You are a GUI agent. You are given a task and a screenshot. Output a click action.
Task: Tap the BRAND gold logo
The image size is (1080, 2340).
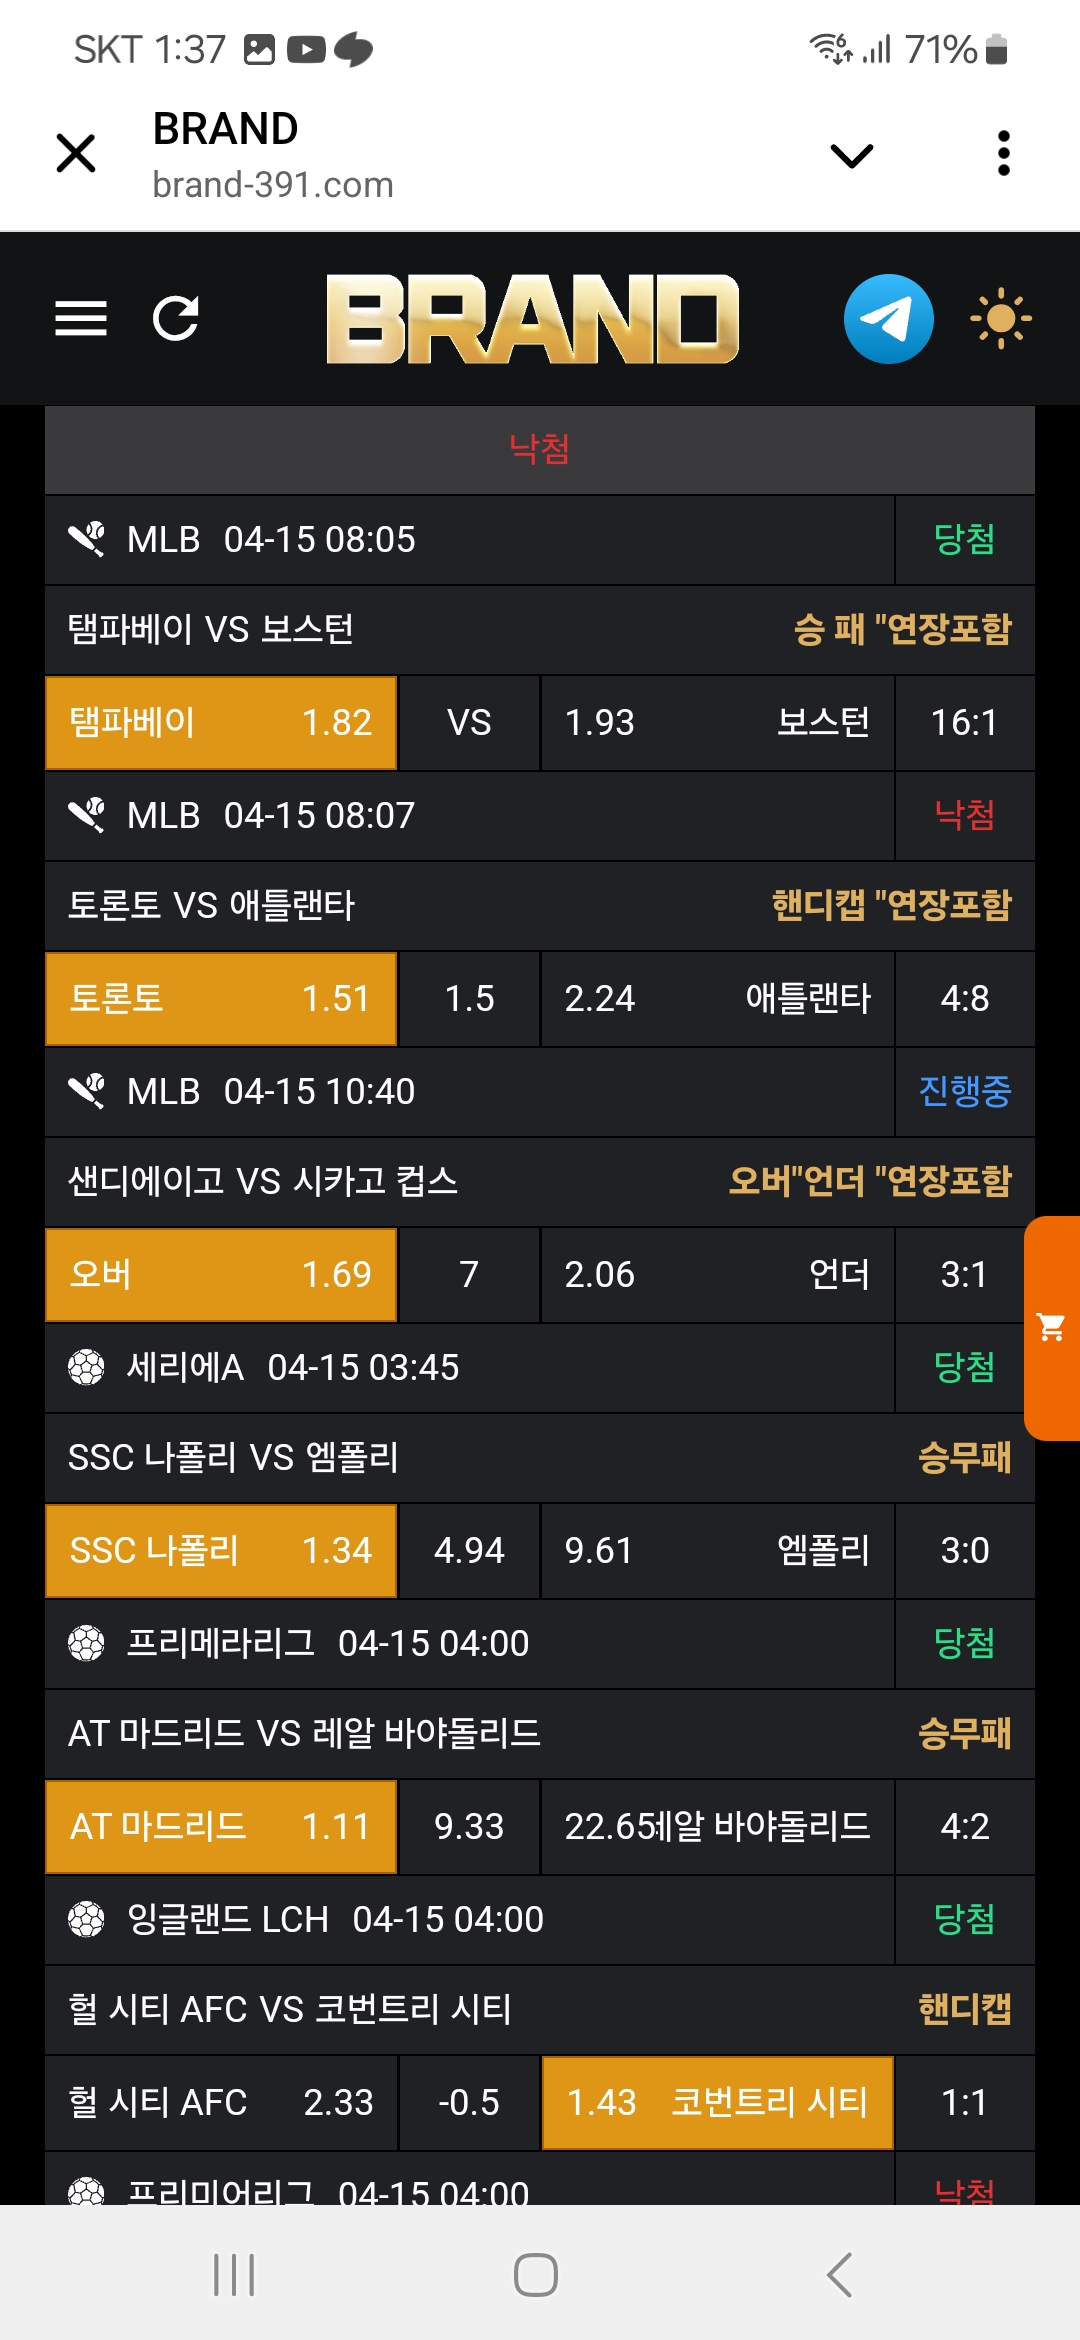click(x=532, y=319)
